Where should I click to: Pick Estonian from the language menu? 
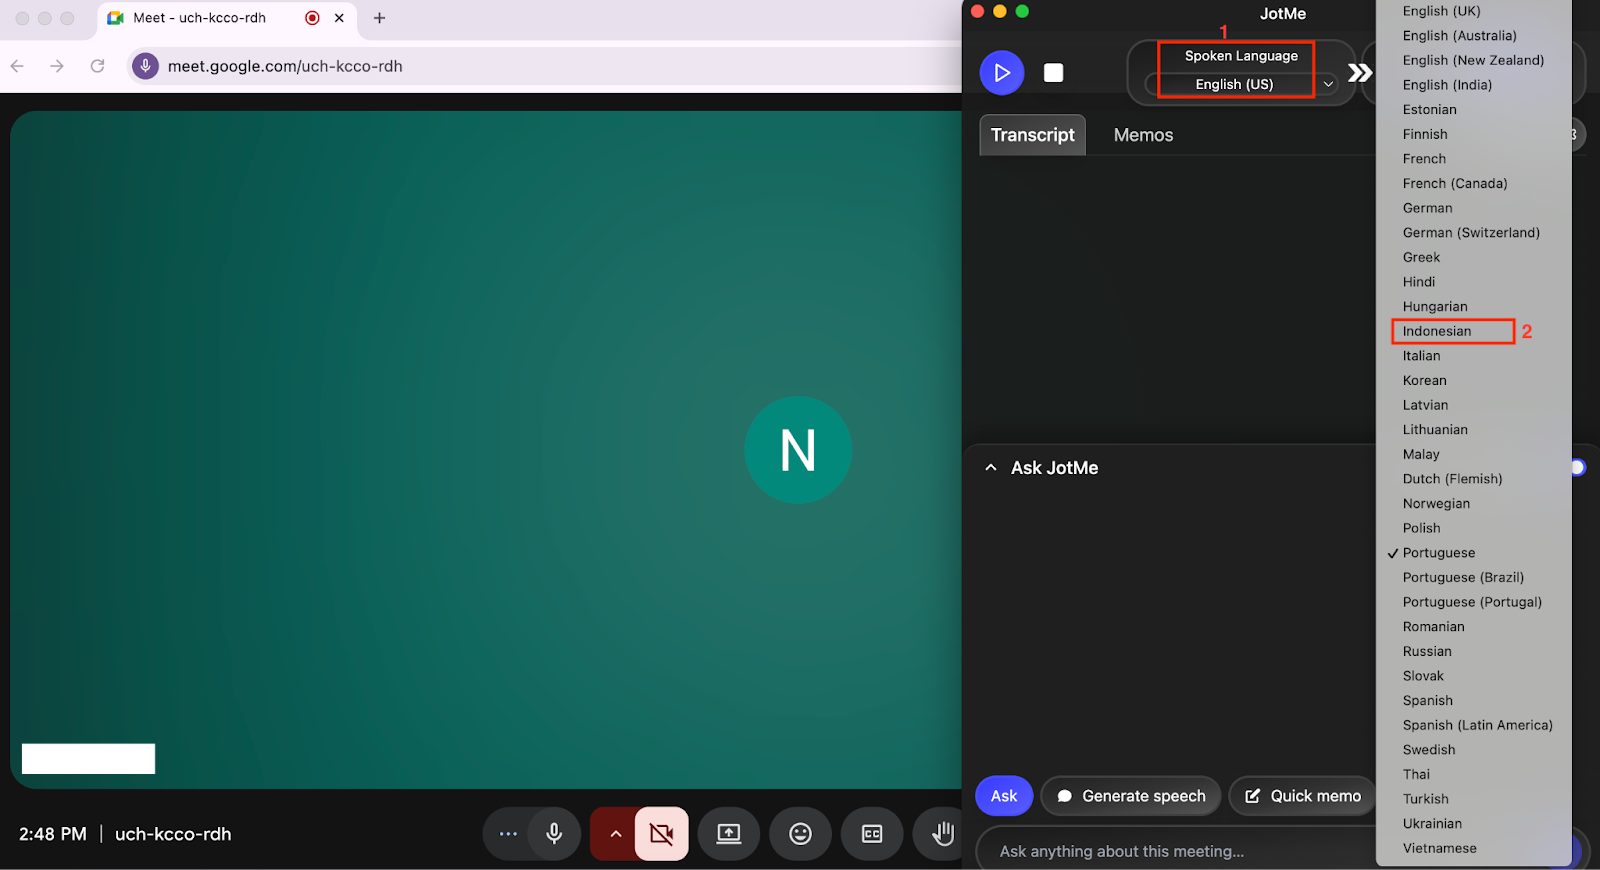(1429, 110)
